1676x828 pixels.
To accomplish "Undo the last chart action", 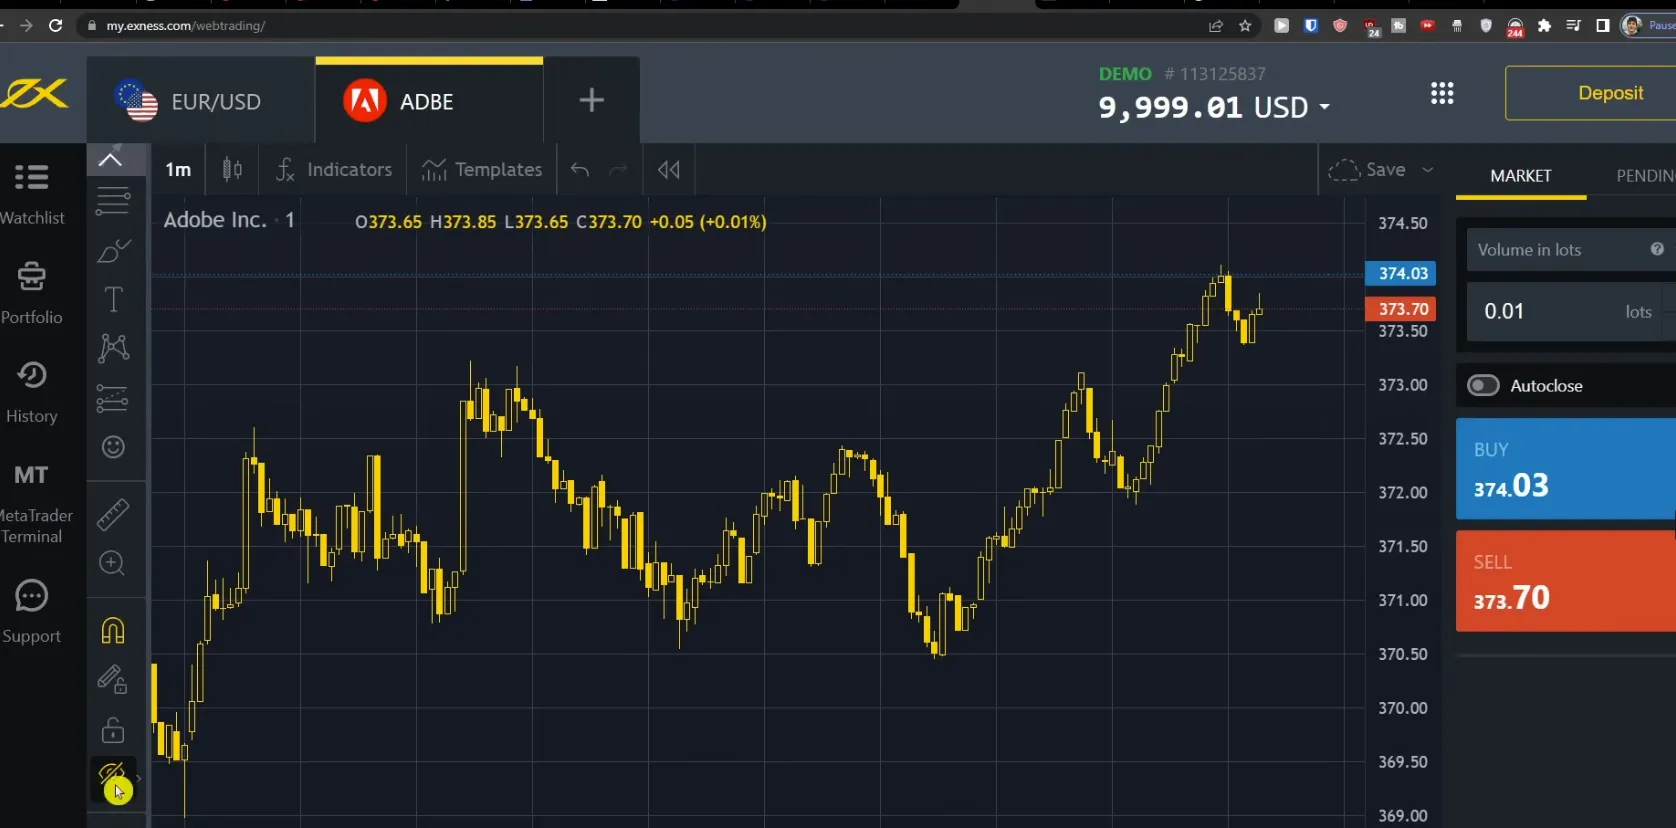I will [580, 170].
